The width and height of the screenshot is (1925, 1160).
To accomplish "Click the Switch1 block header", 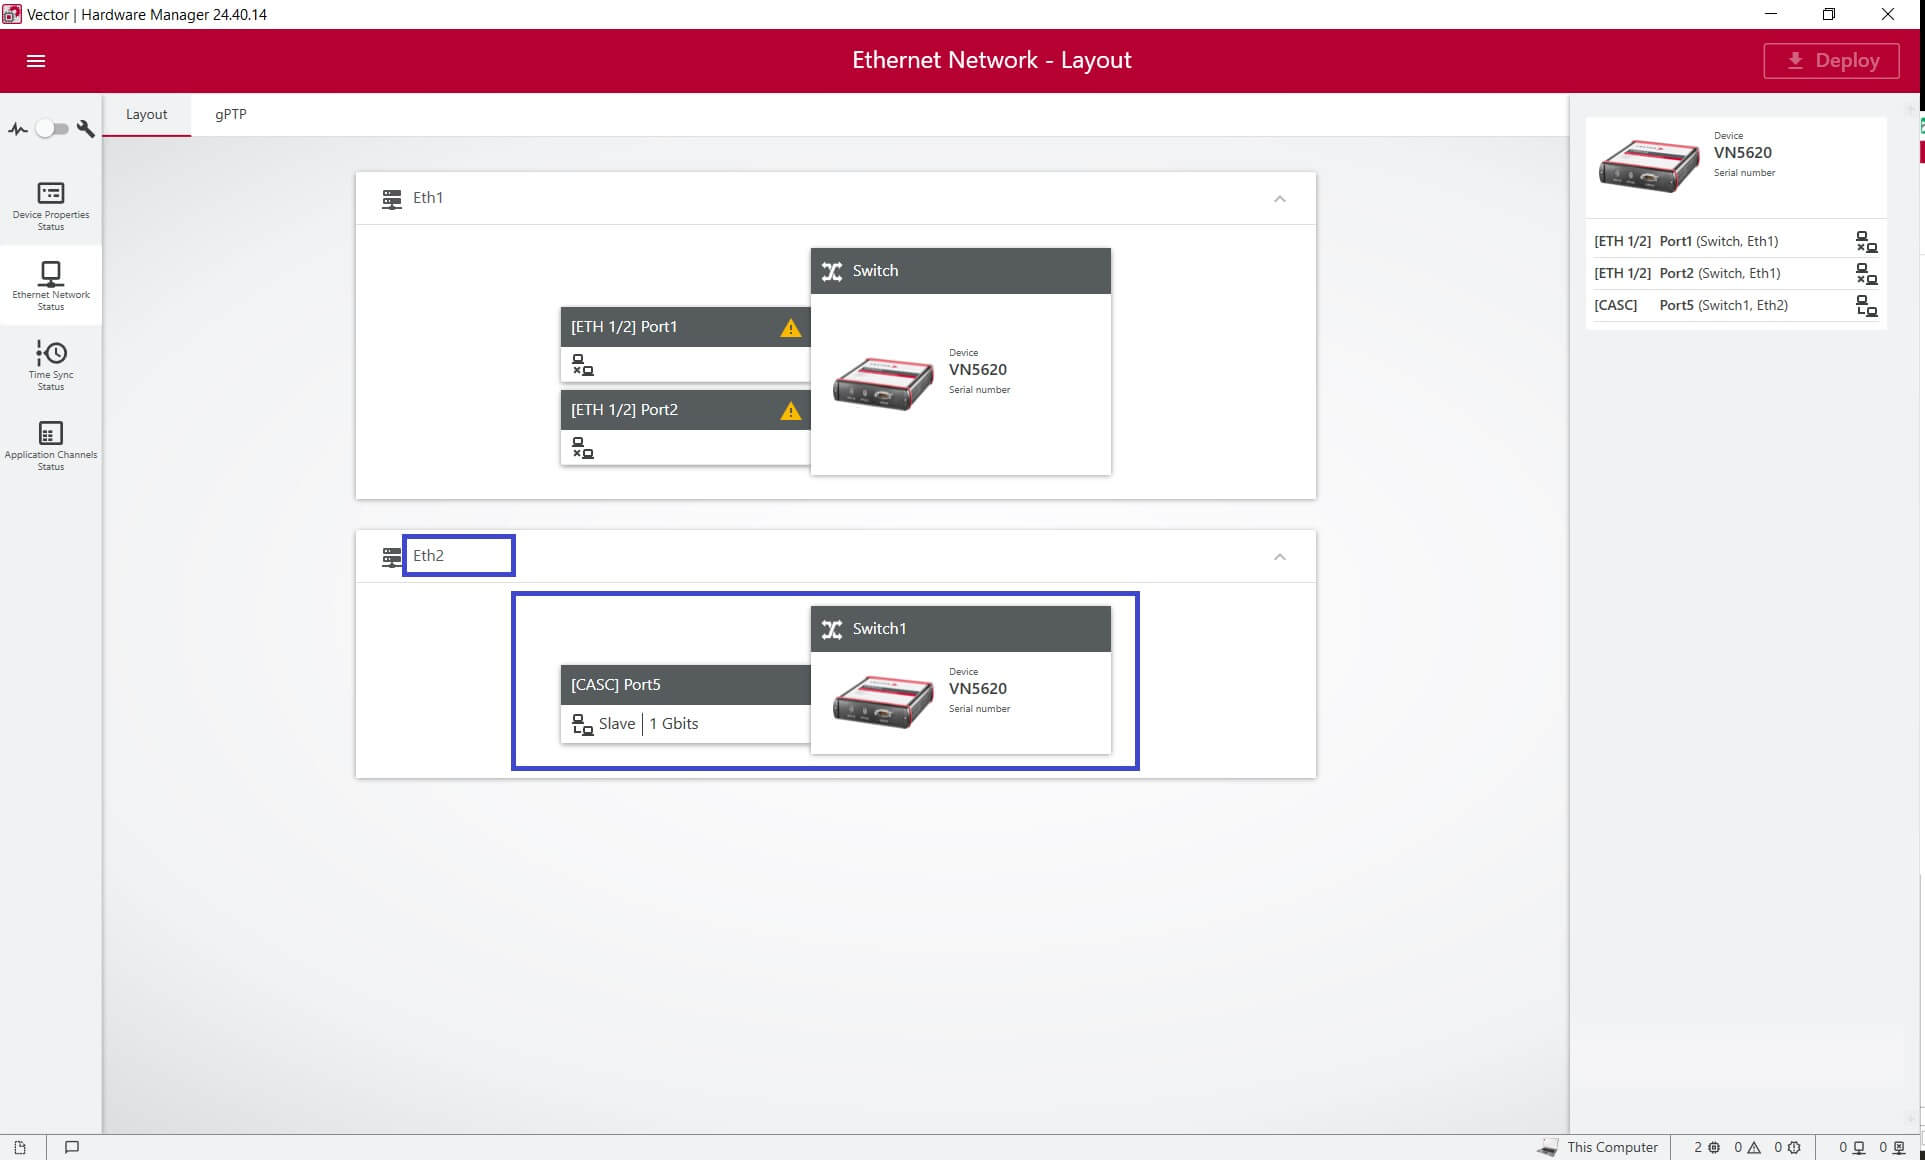I will tap(960, 629).
